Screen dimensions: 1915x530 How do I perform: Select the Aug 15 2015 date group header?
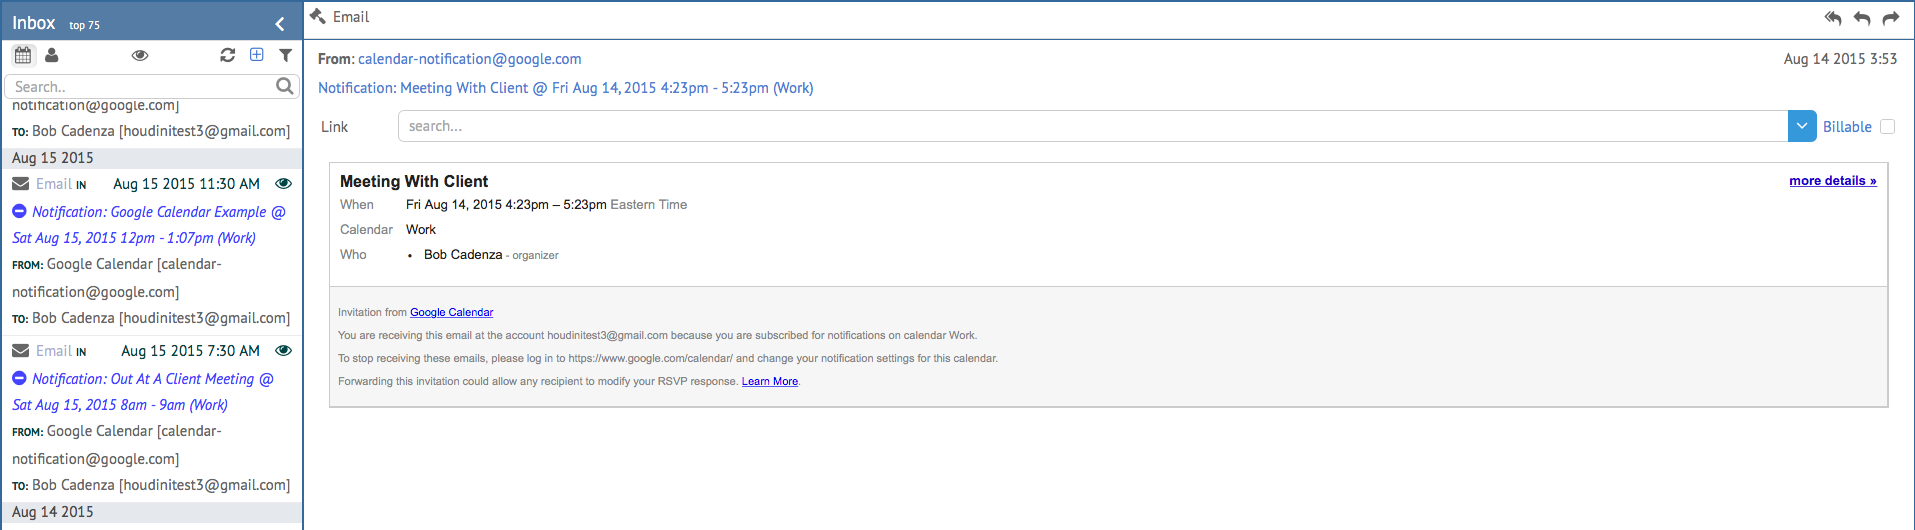coord(151,158)
